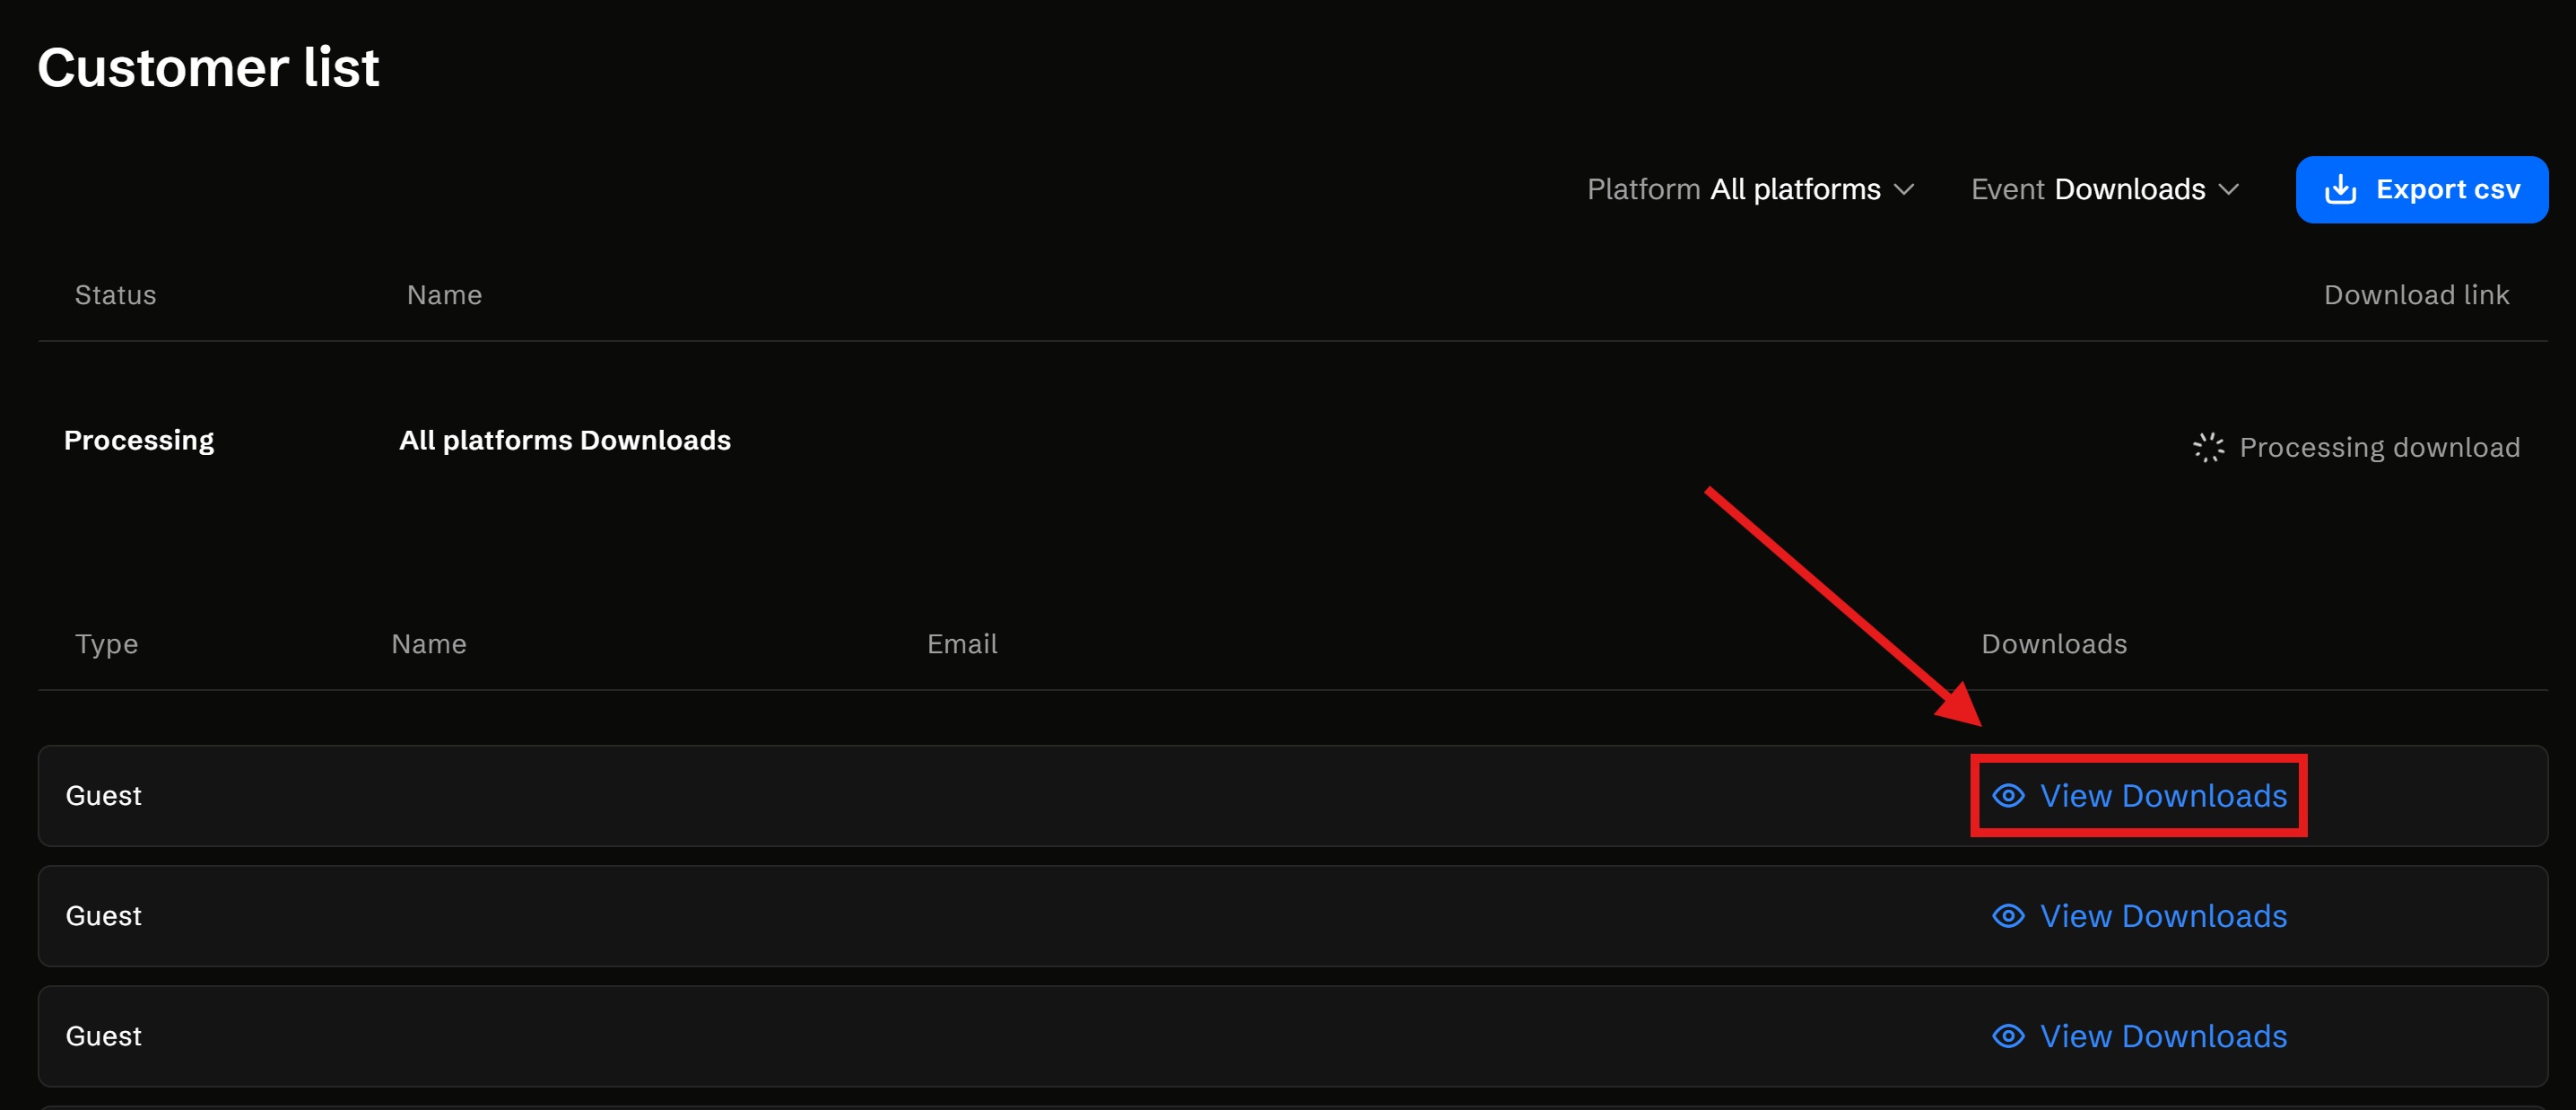Click the Export csv button
Image resolution: width=2576 pixels, height=1110 pixels.
point(2422,188)
